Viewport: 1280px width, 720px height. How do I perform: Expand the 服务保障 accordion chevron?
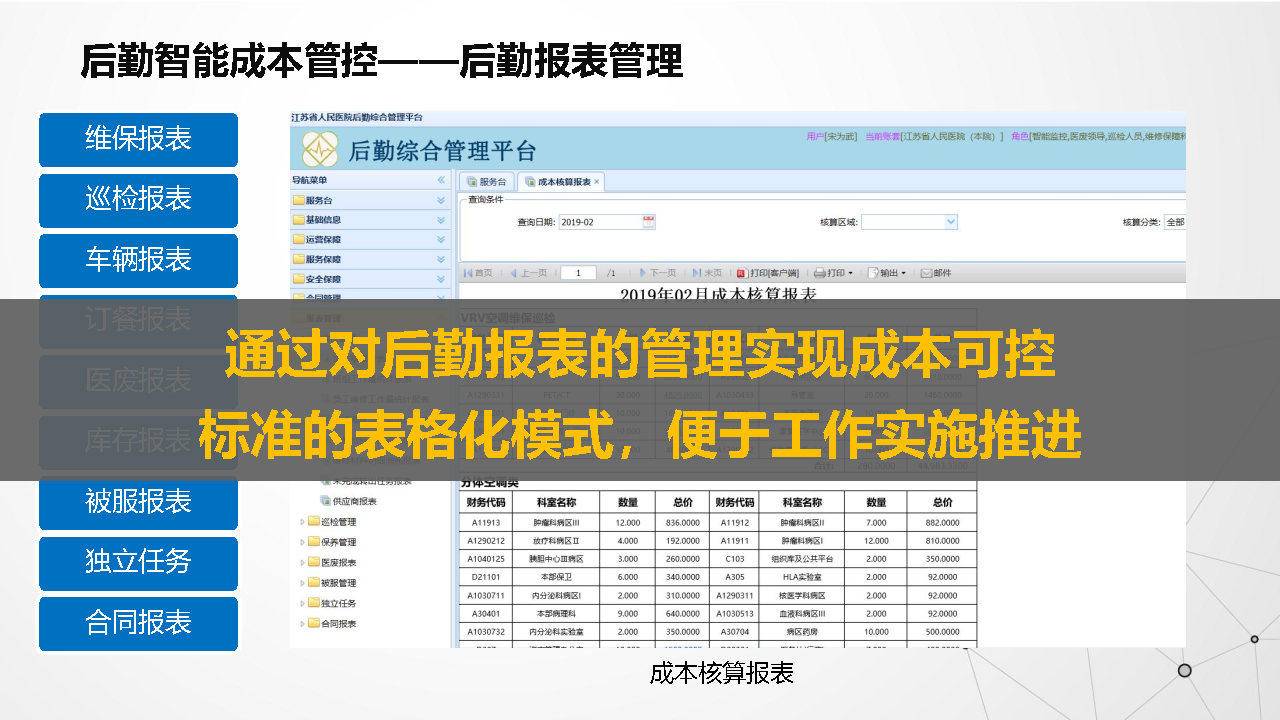click(x=441, y=259)
